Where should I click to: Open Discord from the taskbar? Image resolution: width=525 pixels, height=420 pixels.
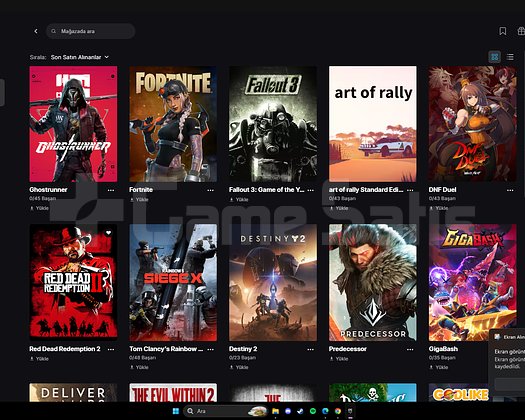[288, 411]
